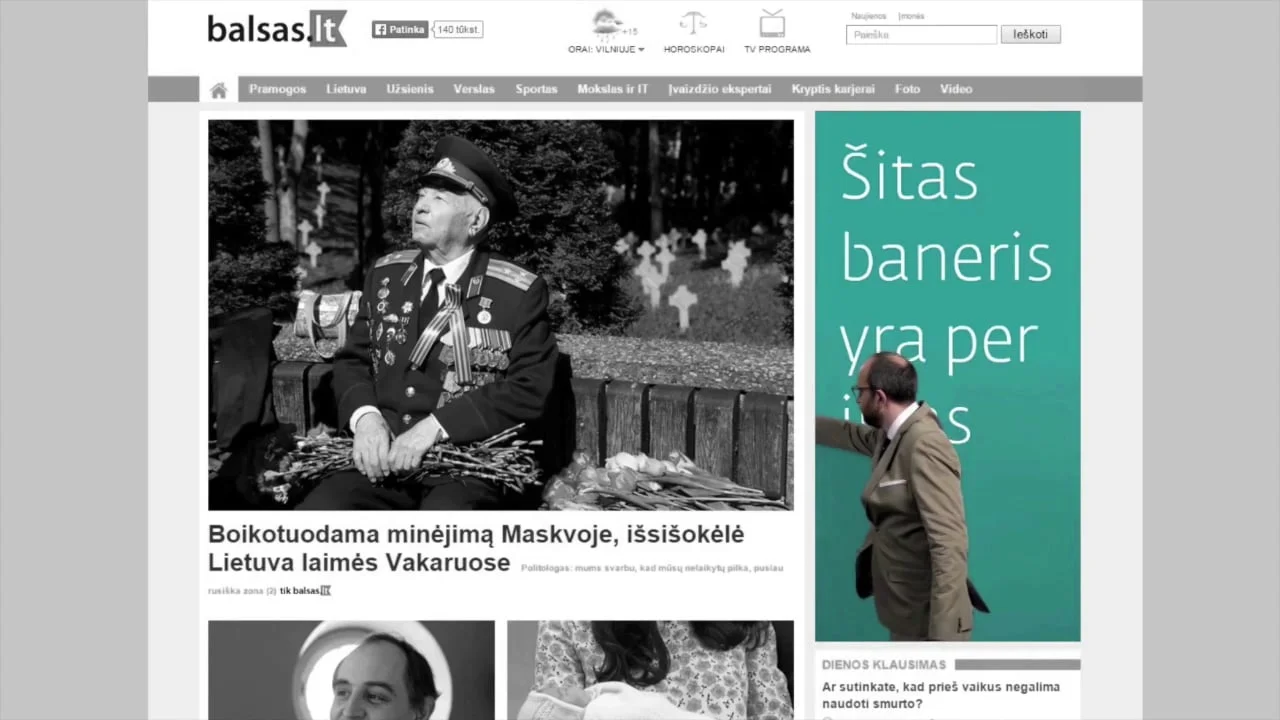The image size is (1280, 720).
Task: Click the 140 tūkst. like counter
Action: click(x=459, y=30)
